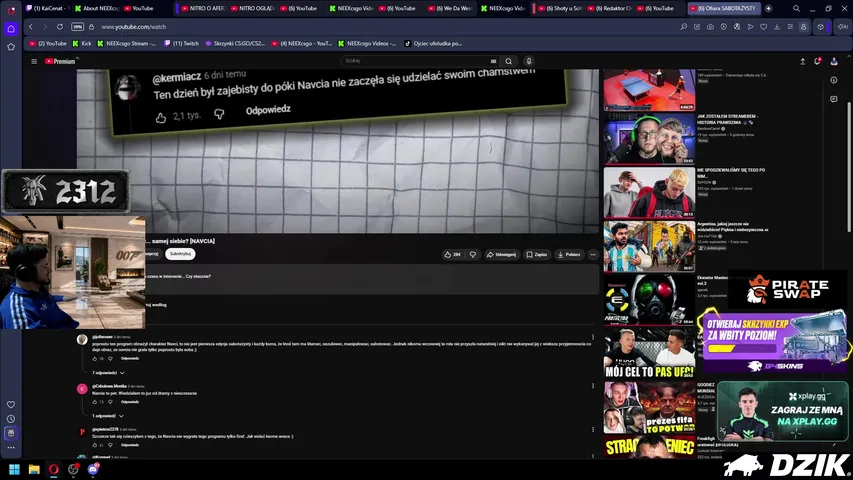Screen dimensions: 853x480
Task: Open the YouTube account avatar menu
Action: point(834,61)
